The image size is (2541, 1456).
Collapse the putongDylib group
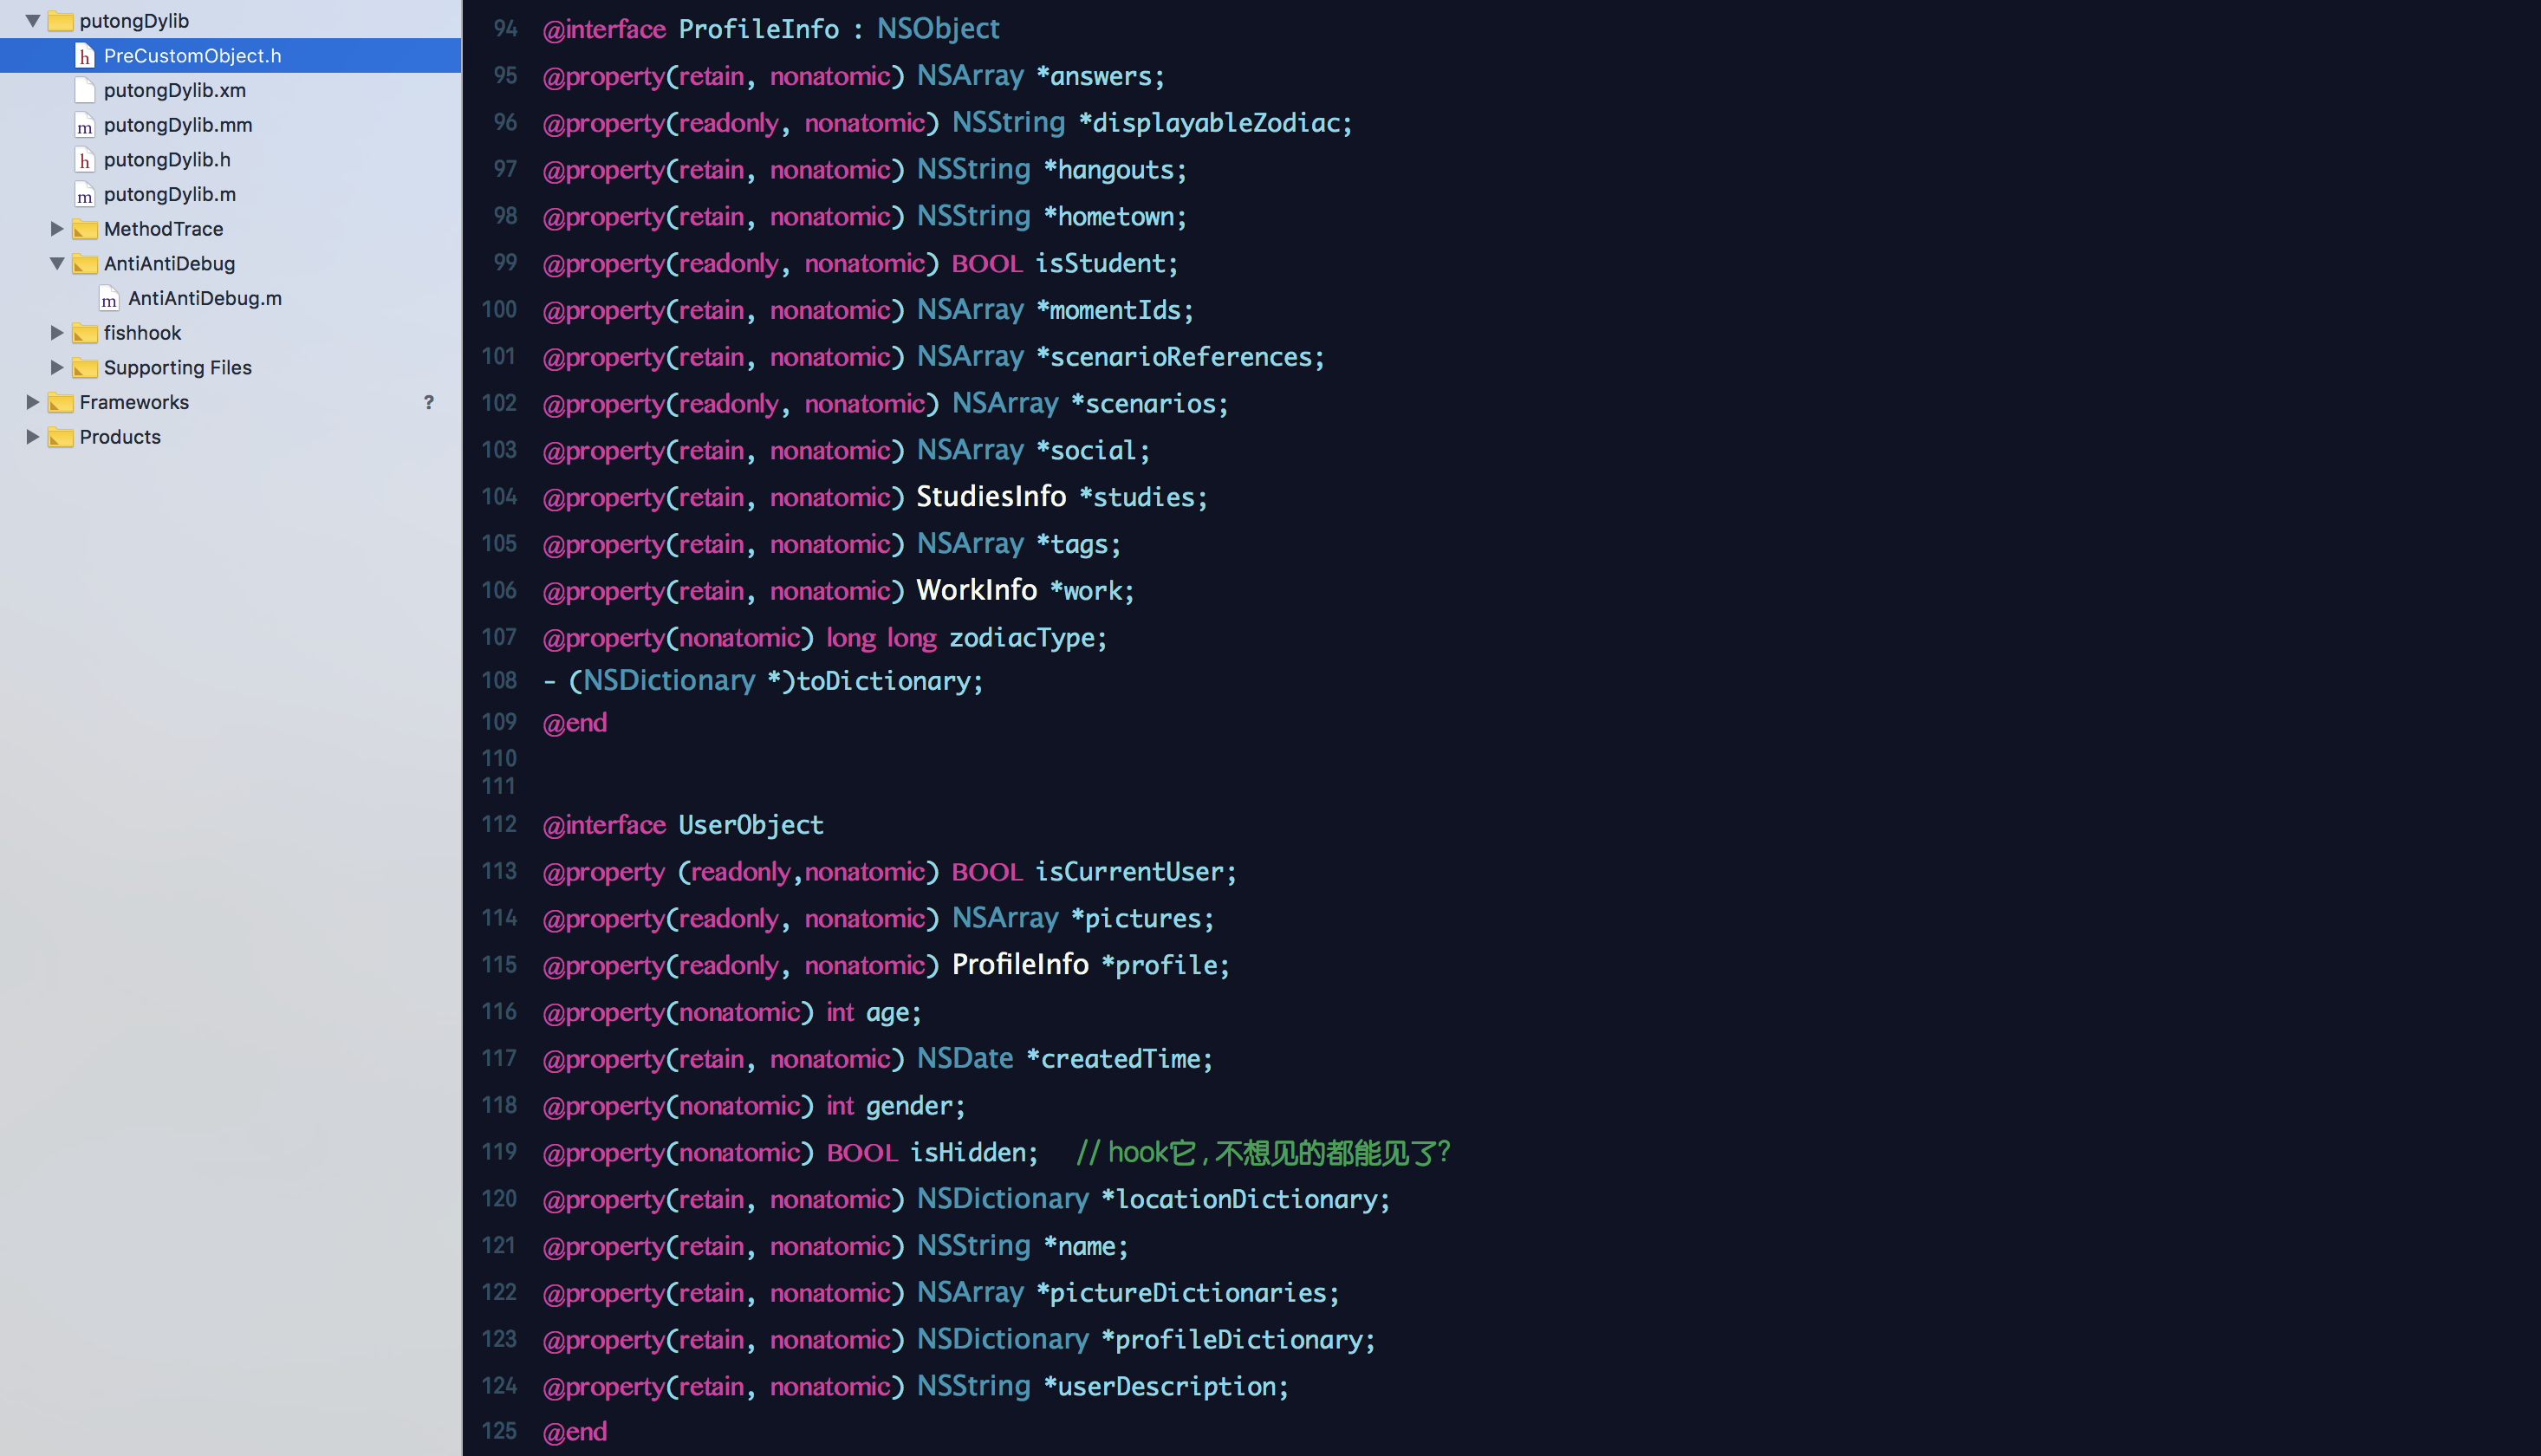coord(32,21)
